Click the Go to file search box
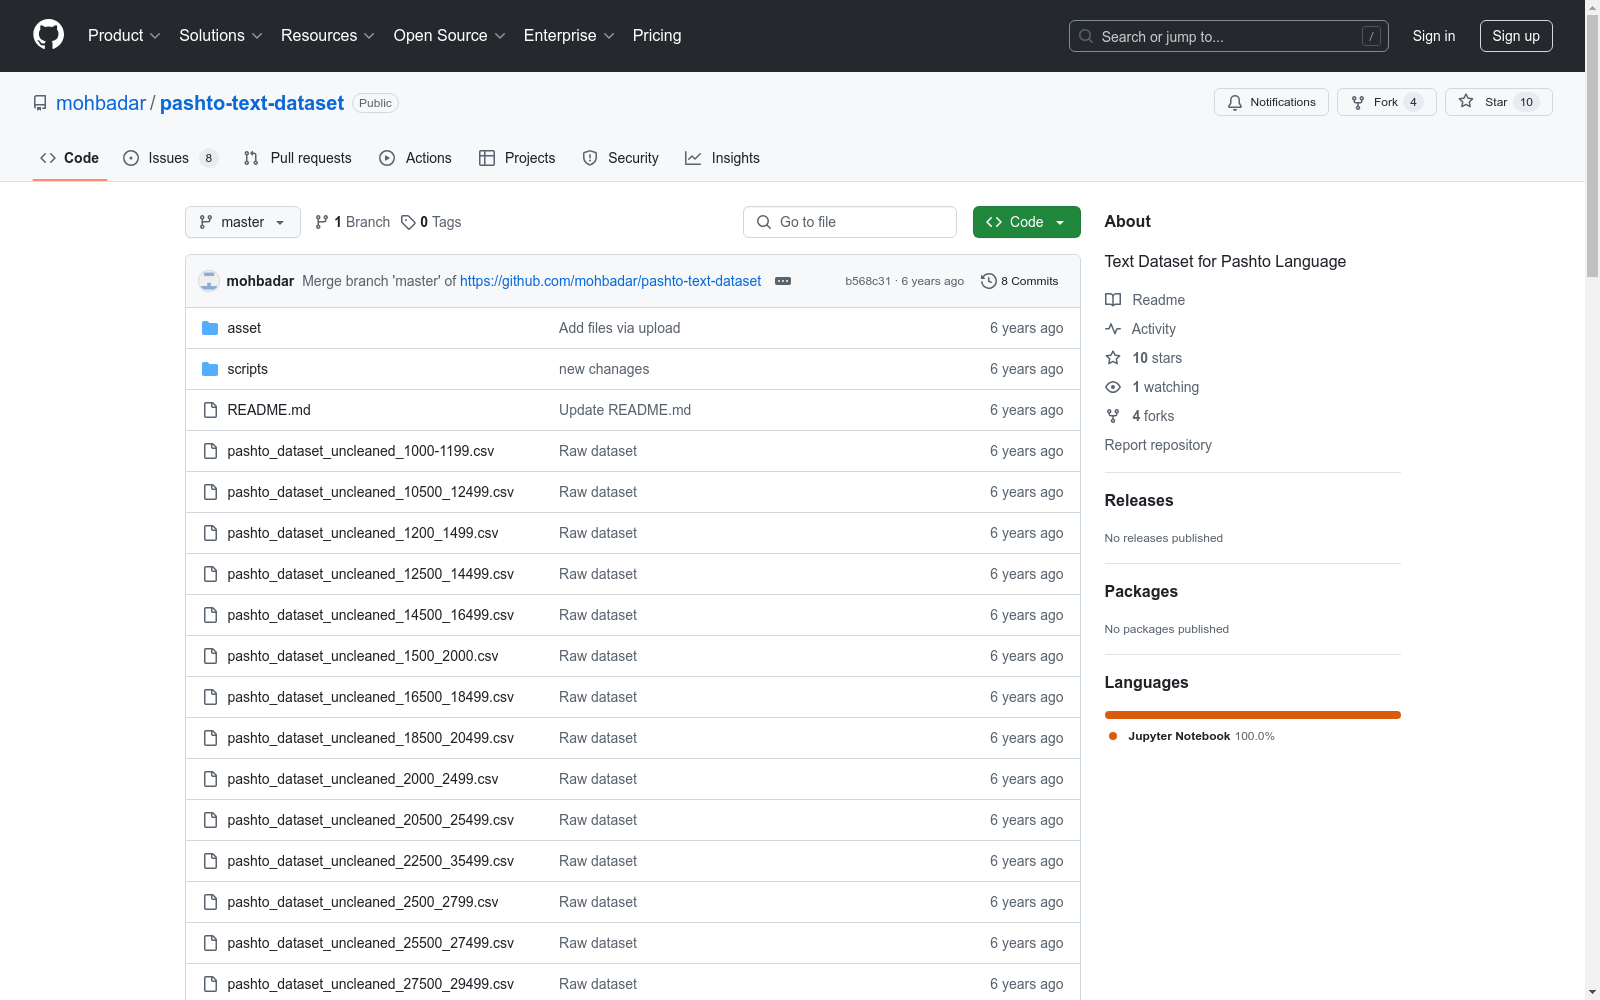 [850, 222]
